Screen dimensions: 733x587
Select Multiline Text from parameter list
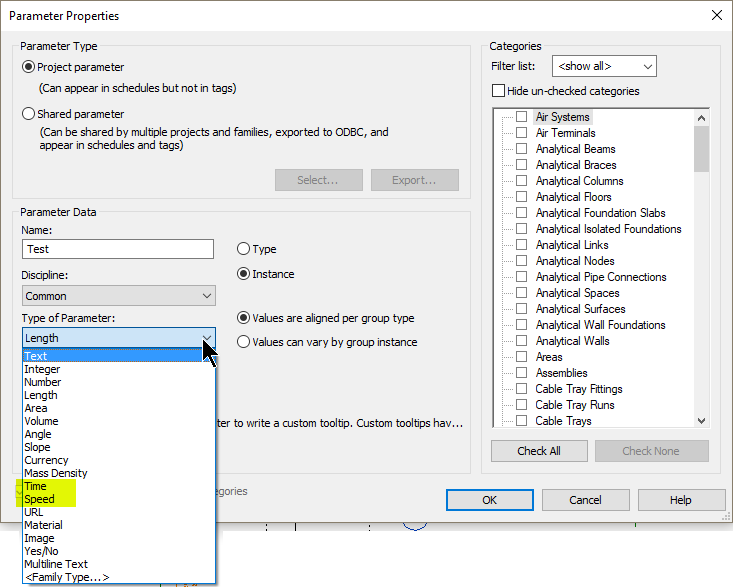pyautogui.click(x=119, y=564)
